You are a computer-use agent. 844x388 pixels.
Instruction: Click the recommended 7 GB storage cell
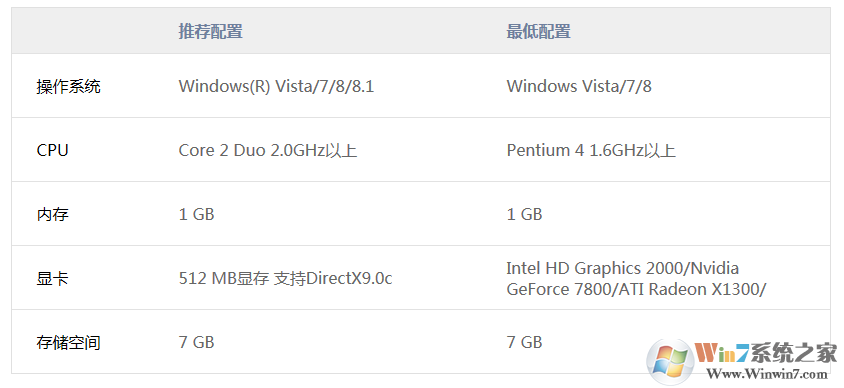[x=196, y=342]
